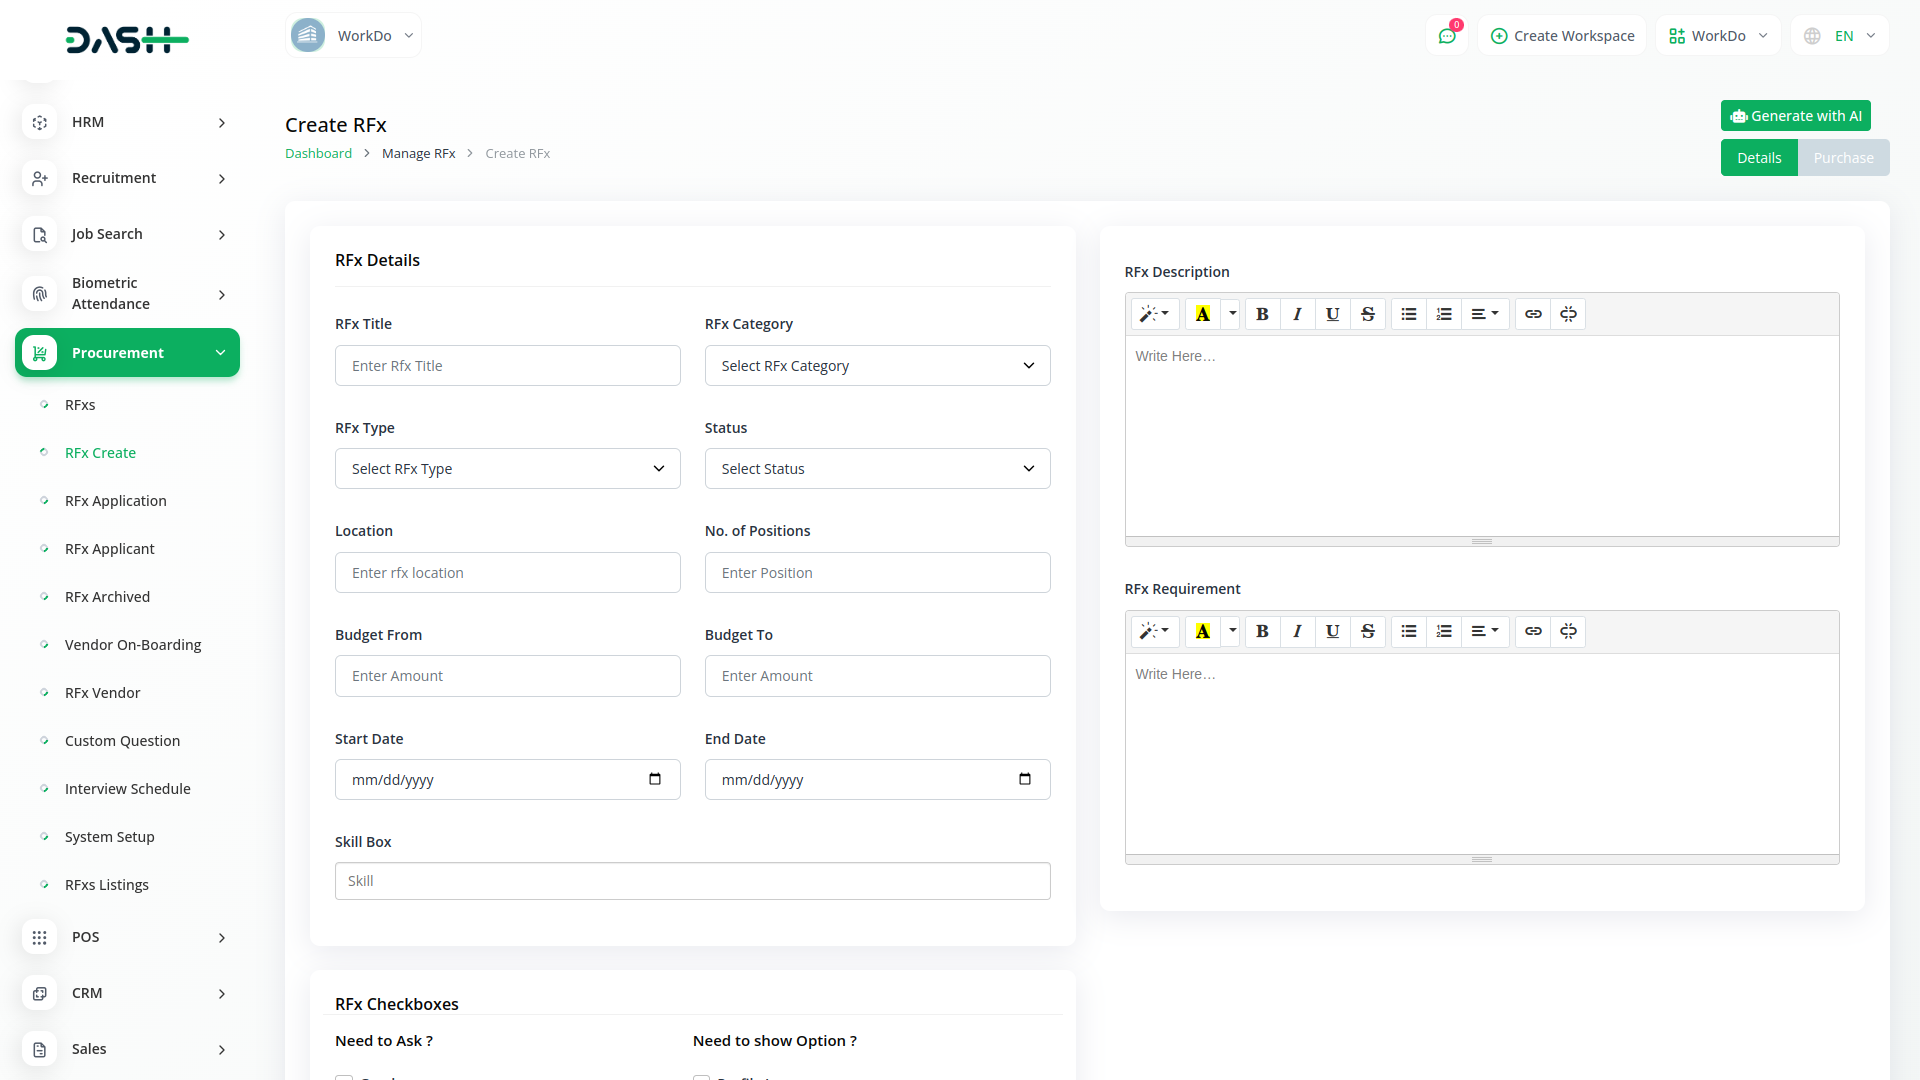Open RFx Vendor in sidebar
The height and width of the screenshot is (1080, 1920).
pyautogui.click(x=102, y=693)
